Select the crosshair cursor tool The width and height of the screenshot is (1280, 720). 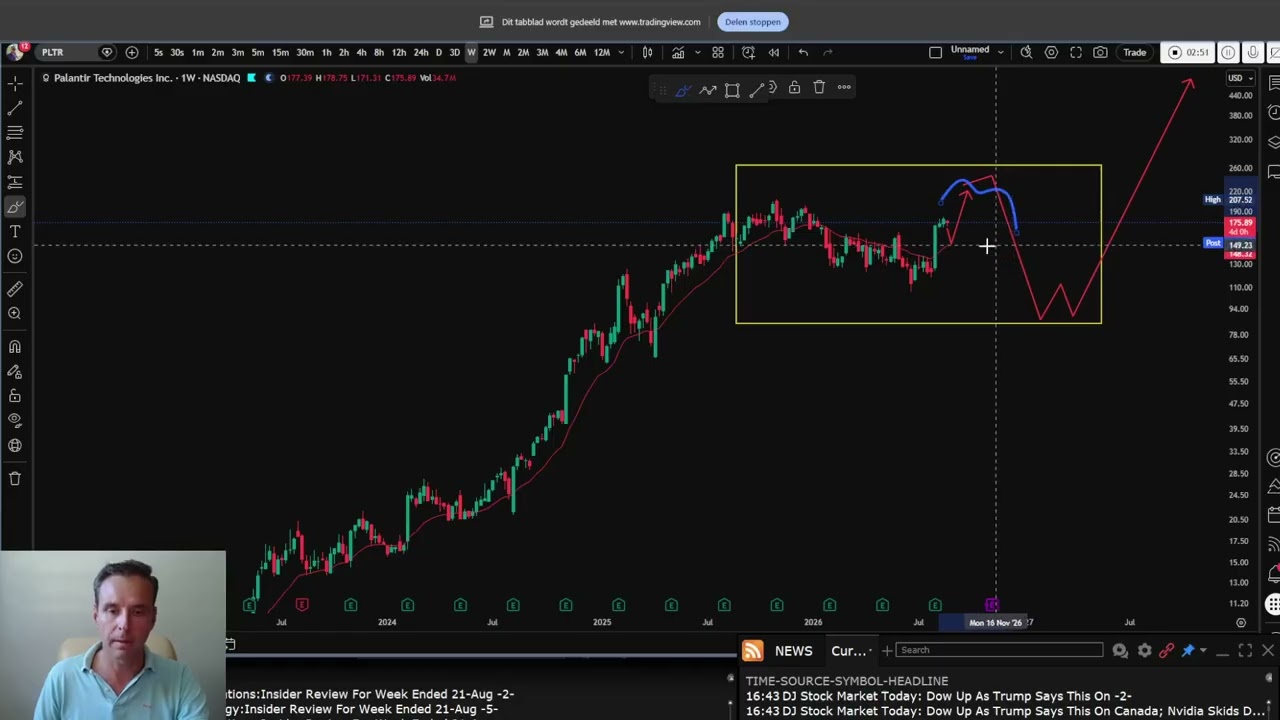pos(15,84)
